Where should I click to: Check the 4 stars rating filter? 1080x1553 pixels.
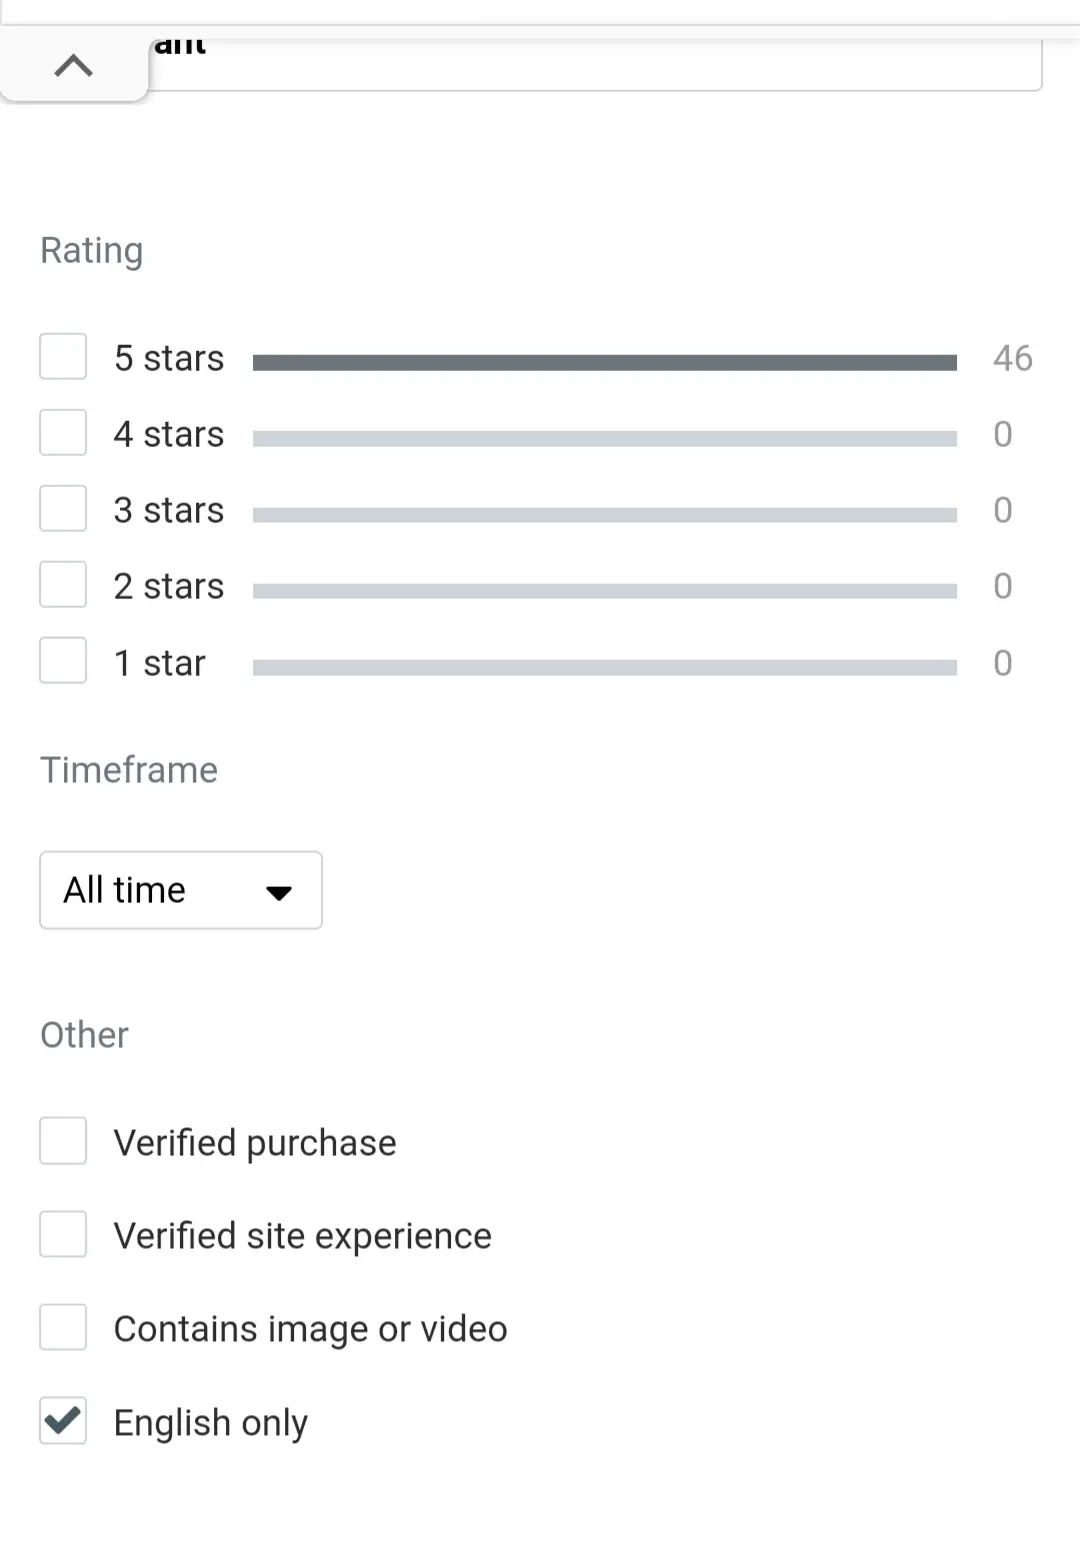(63, 432)
